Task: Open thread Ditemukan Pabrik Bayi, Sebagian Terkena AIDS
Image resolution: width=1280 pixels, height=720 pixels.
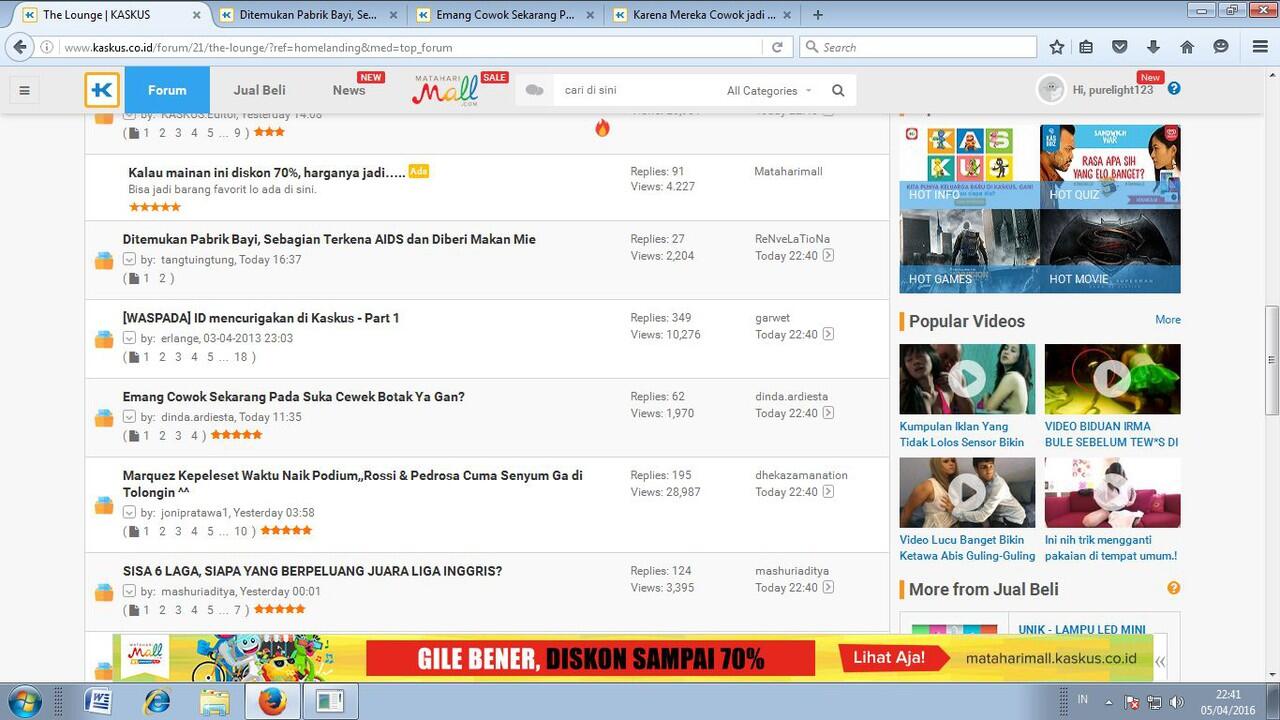Action: 329,239
